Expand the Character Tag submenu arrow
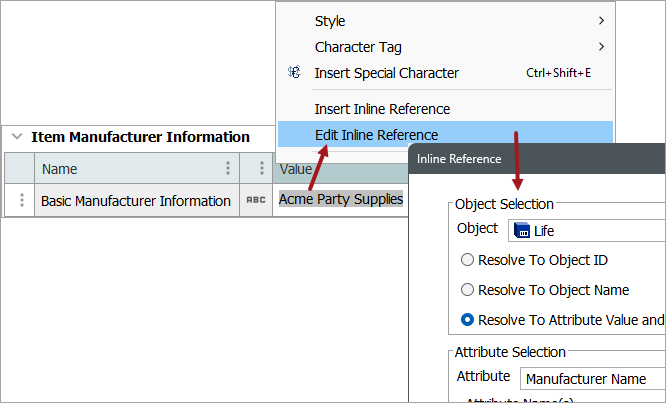 (x=601, y=47)
